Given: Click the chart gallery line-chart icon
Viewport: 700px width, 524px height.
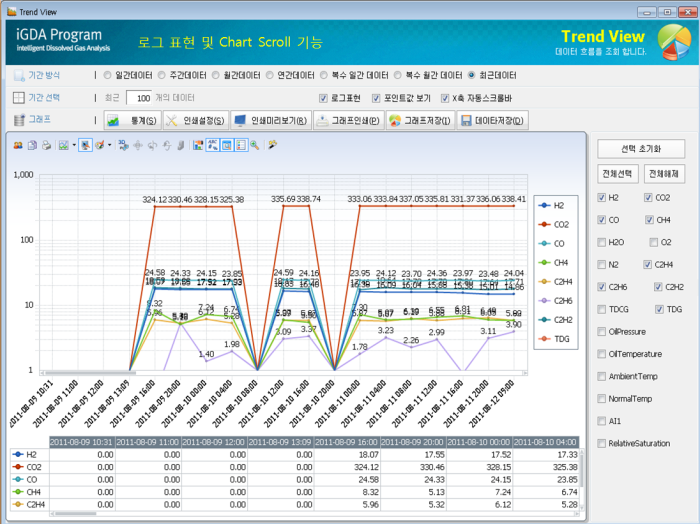Looking at the screenshot, I should click(64, 145).
